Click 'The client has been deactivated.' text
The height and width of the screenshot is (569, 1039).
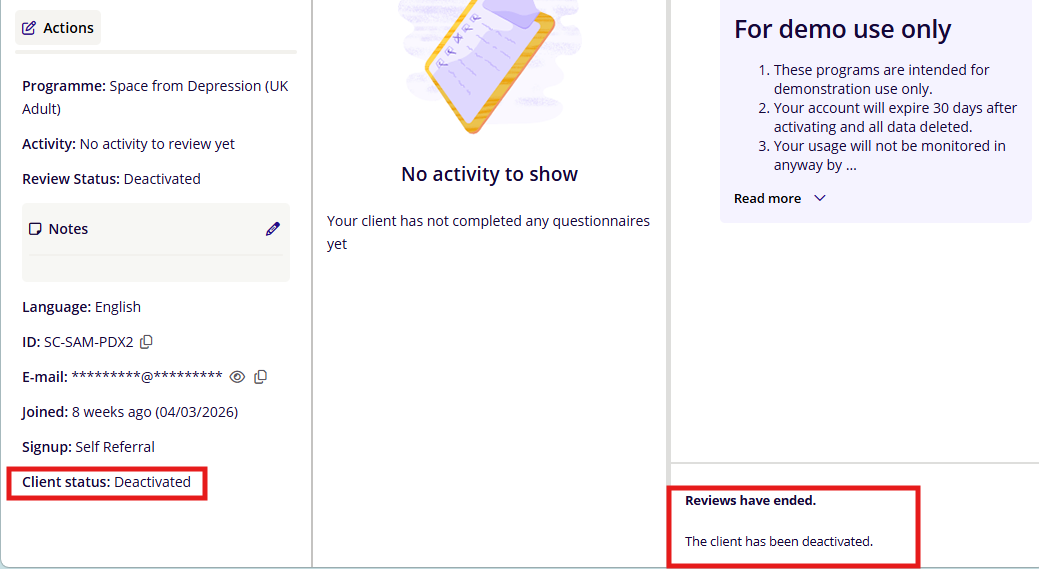pyautogui.click(x=778, y=541)
